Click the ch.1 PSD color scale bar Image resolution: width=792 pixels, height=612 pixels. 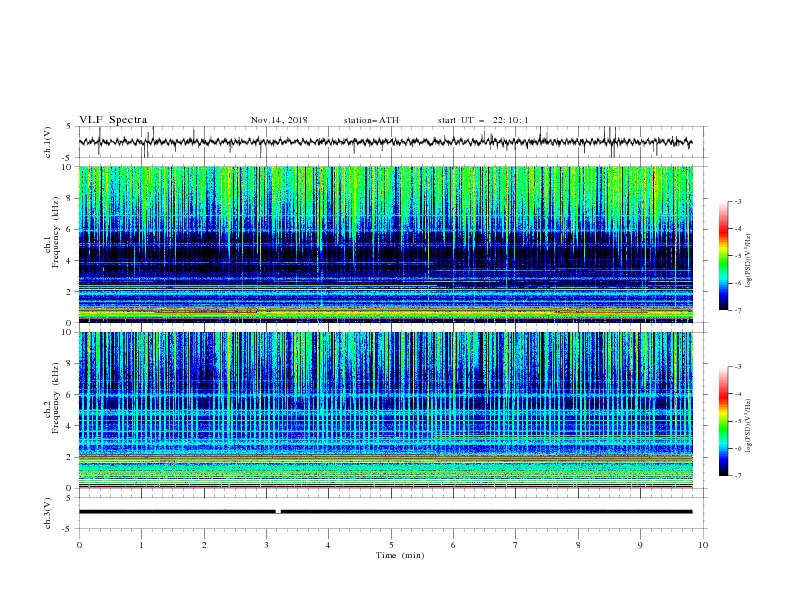[x=724, y=256]
